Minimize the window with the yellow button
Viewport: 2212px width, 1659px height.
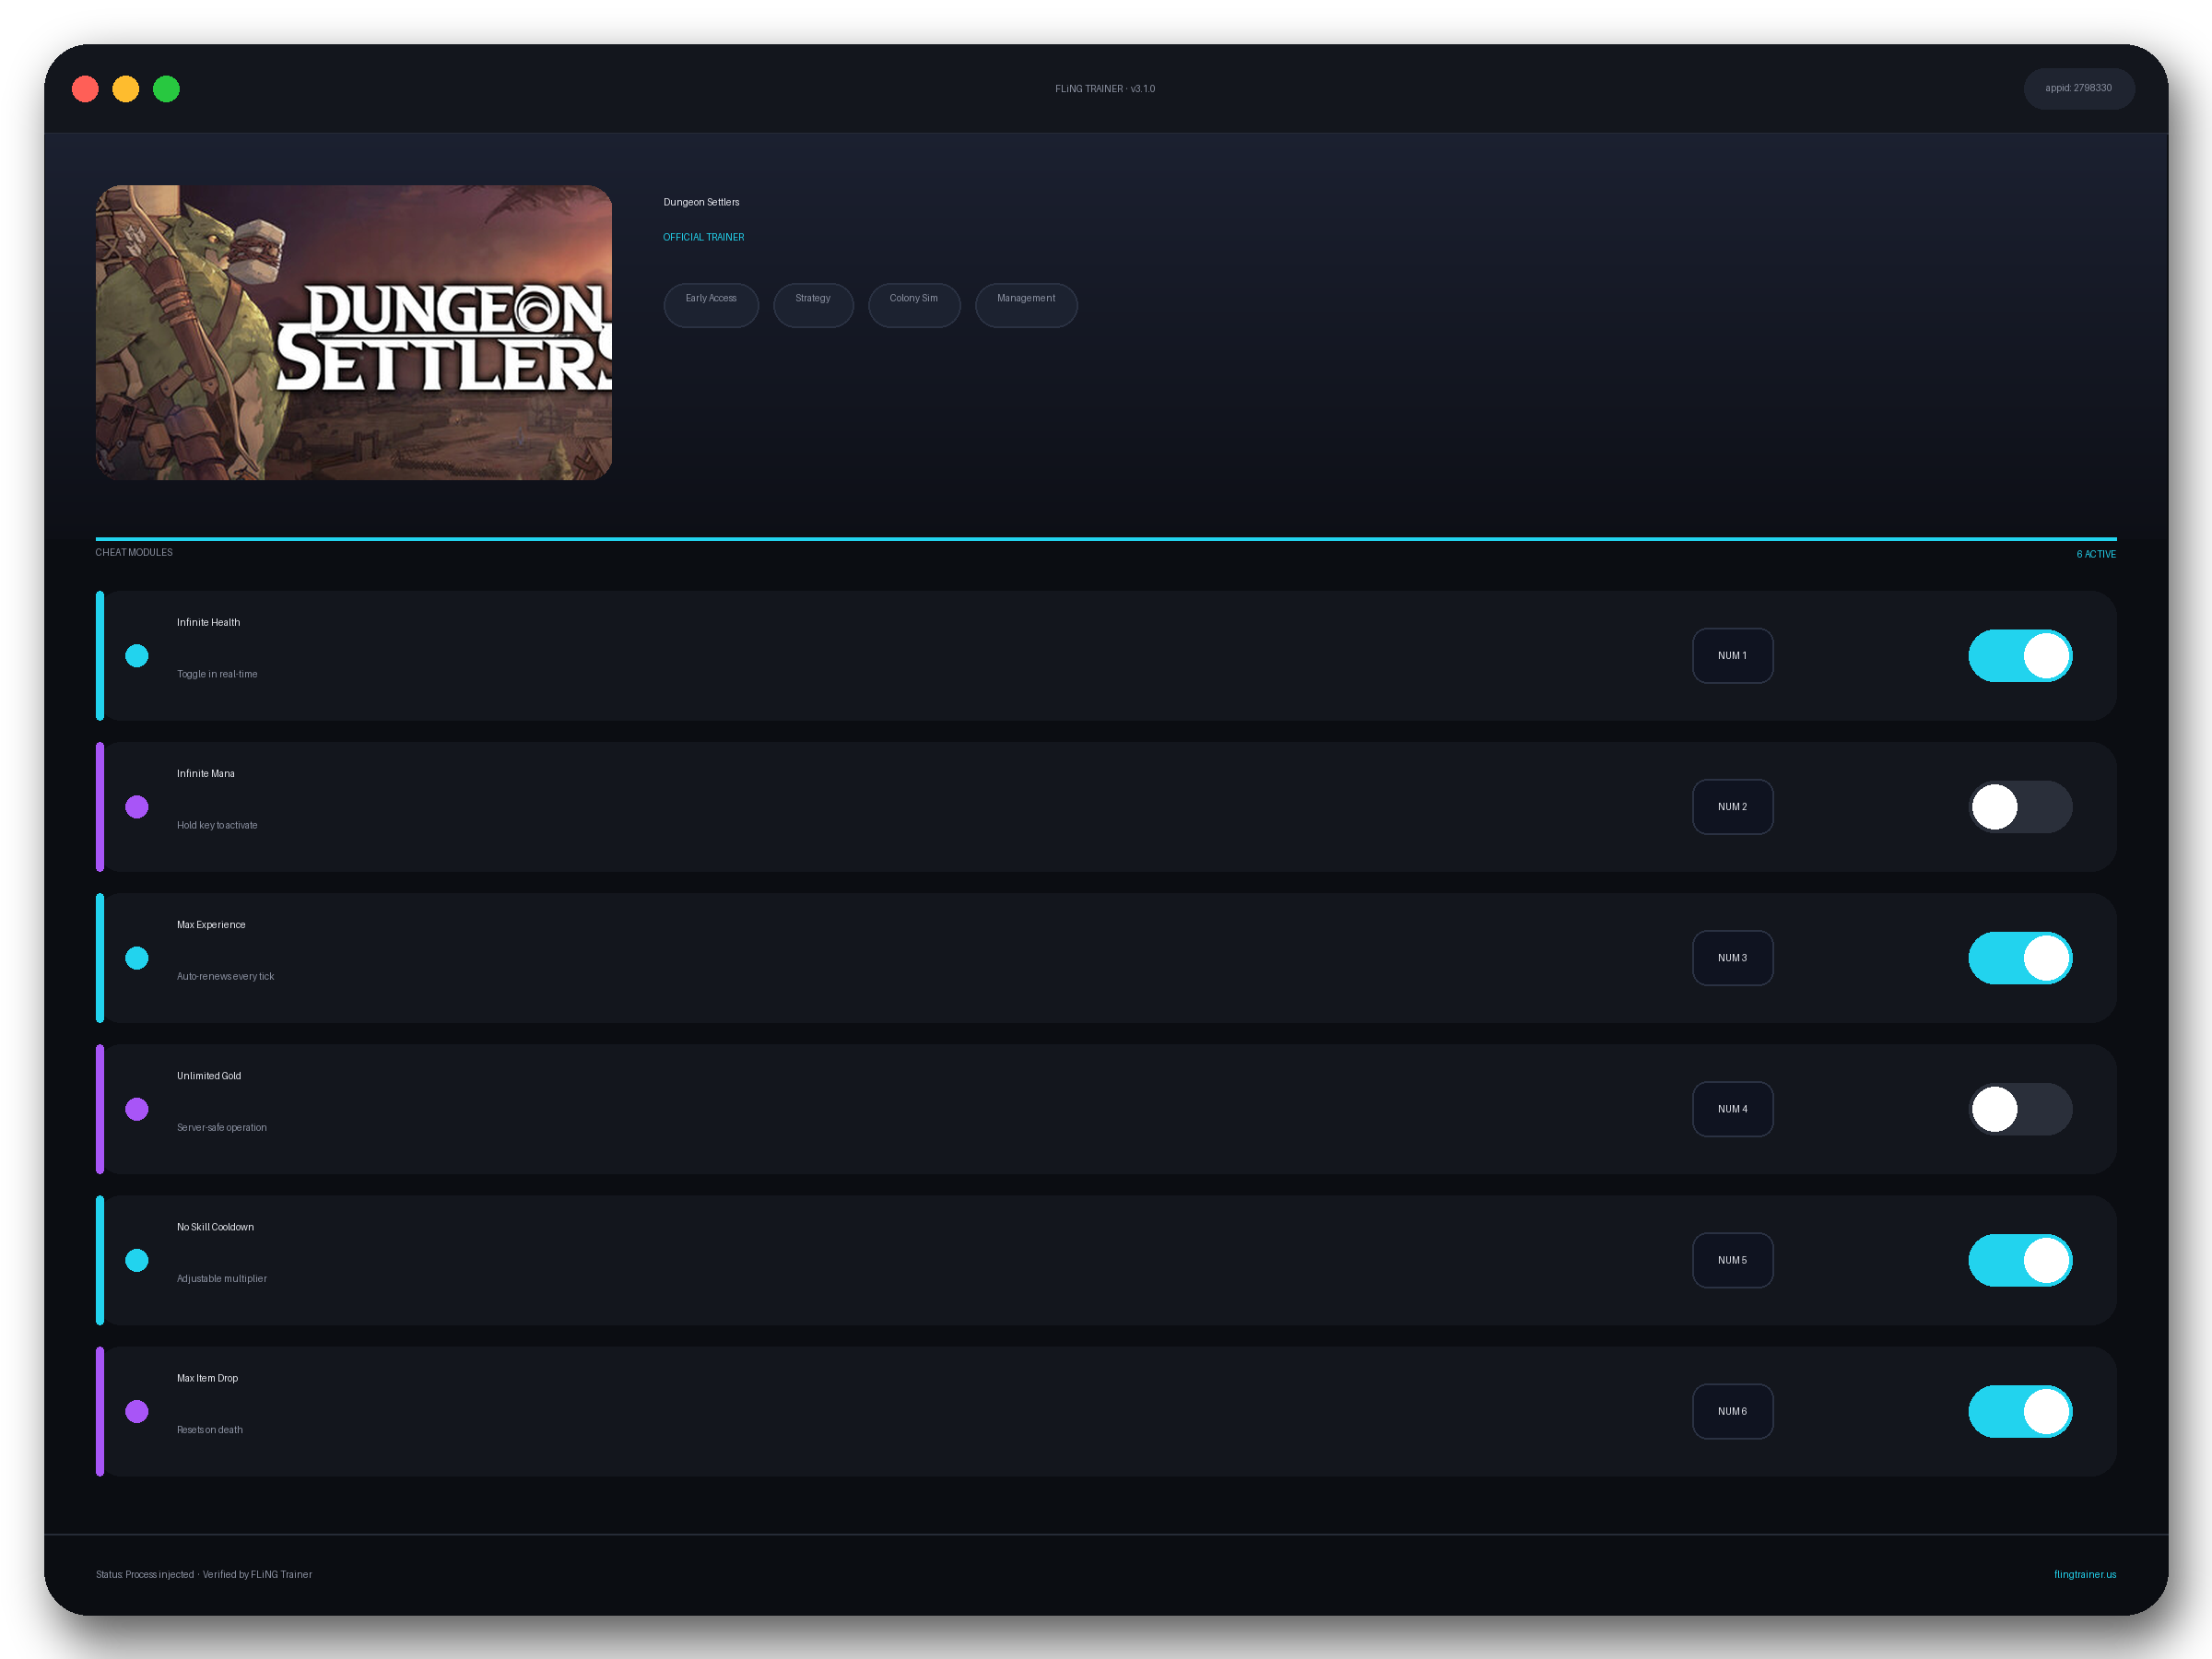tap(126, 89)
